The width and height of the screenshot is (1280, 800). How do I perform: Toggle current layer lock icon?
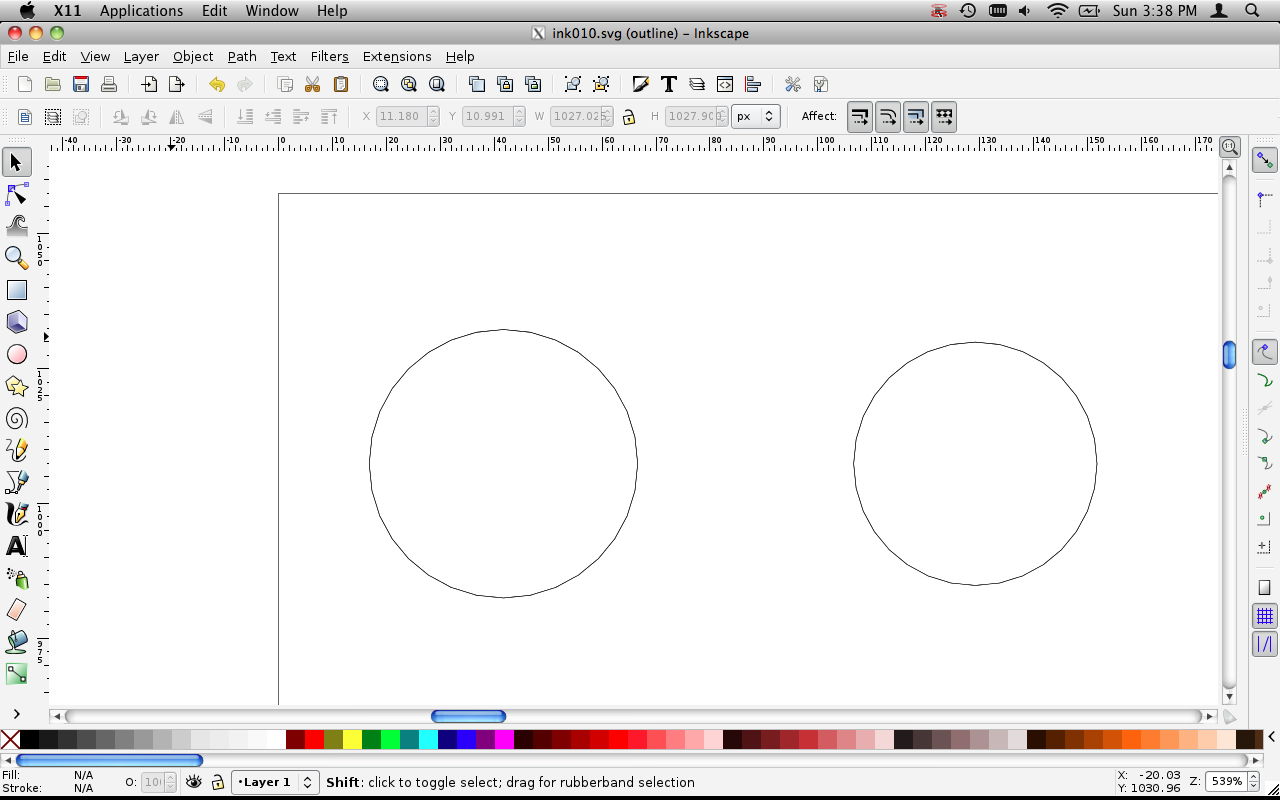point(217,782)
